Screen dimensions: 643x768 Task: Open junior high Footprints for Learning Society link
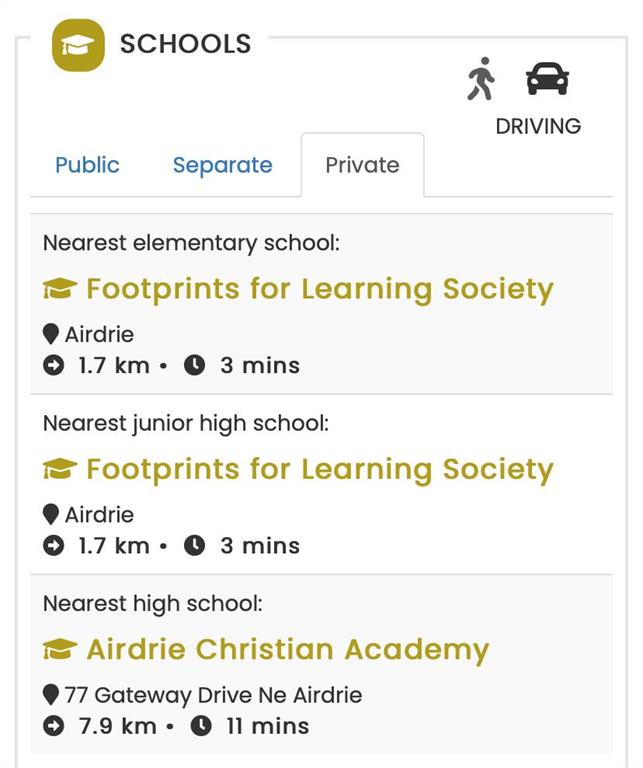[319, 469]
